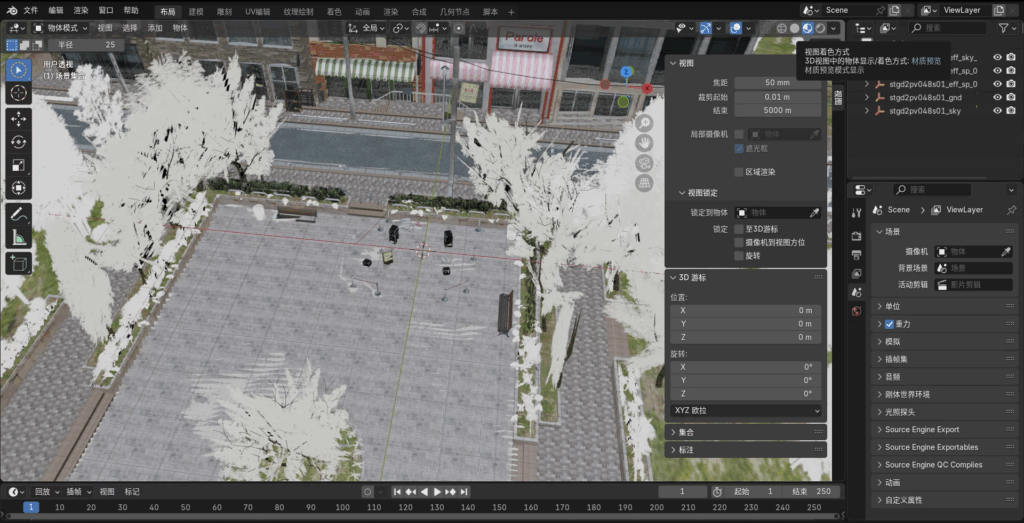Select the Add Cube tool
This screenshot has height=523, width=1024.
(x=19, y=263)
